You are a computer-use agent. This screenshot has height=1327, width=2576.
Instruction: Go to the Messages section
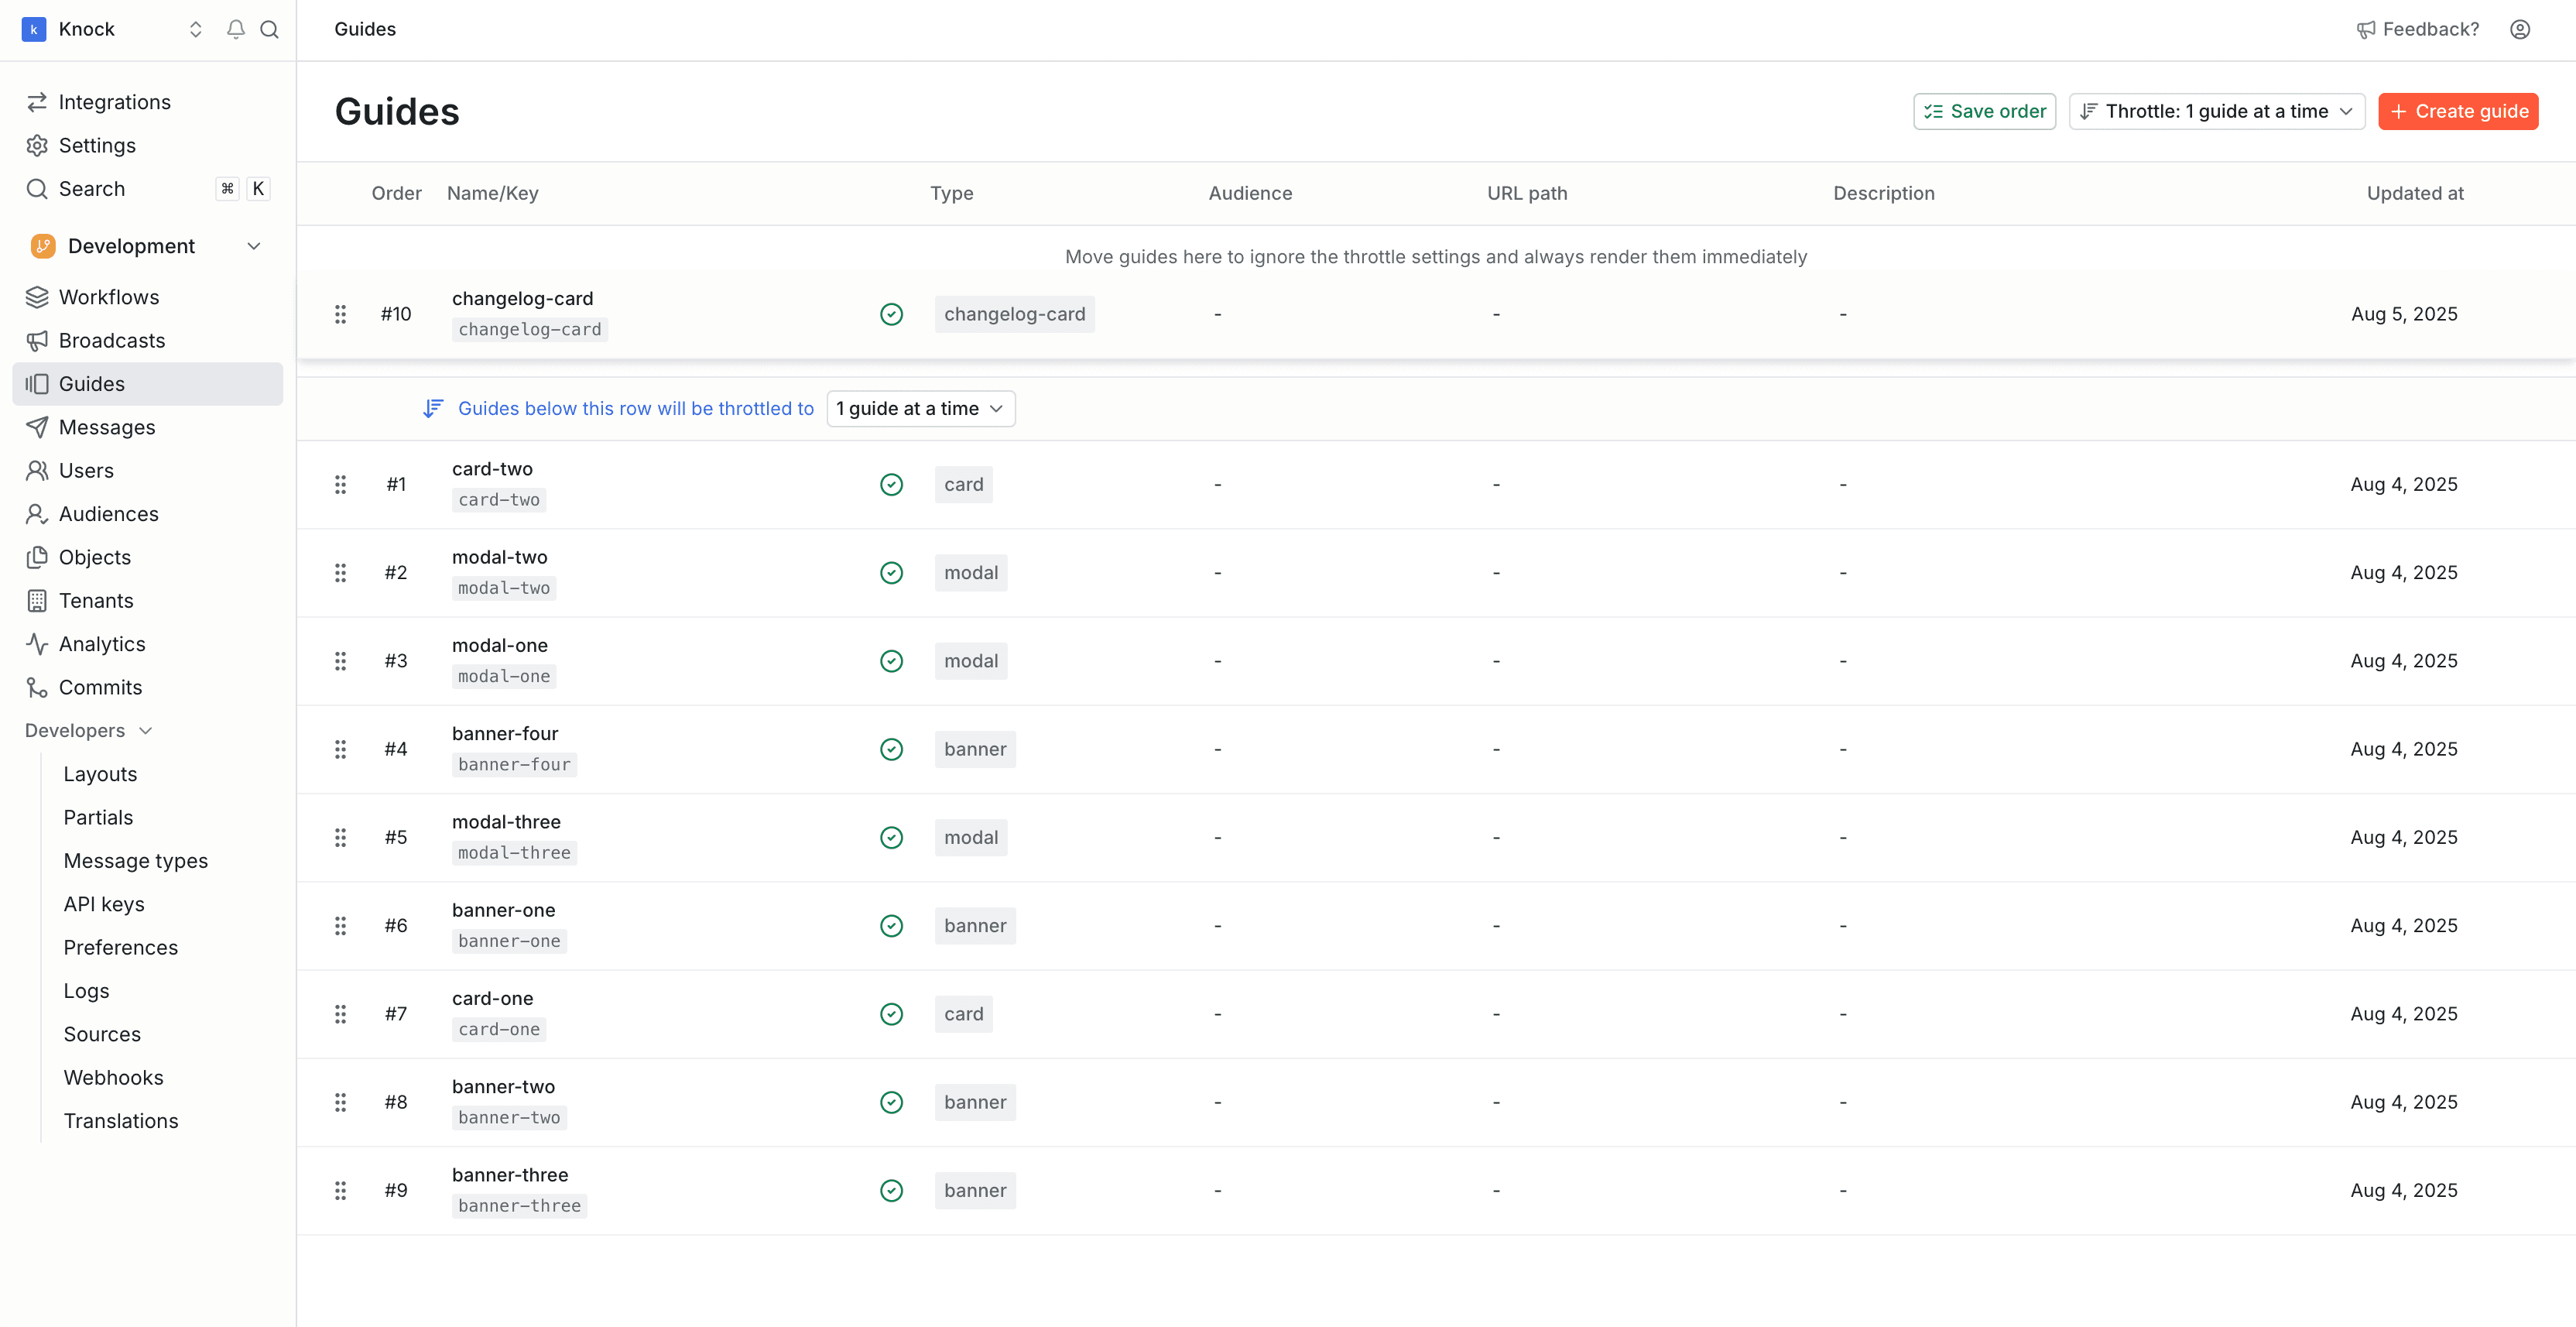coord(105,427)
